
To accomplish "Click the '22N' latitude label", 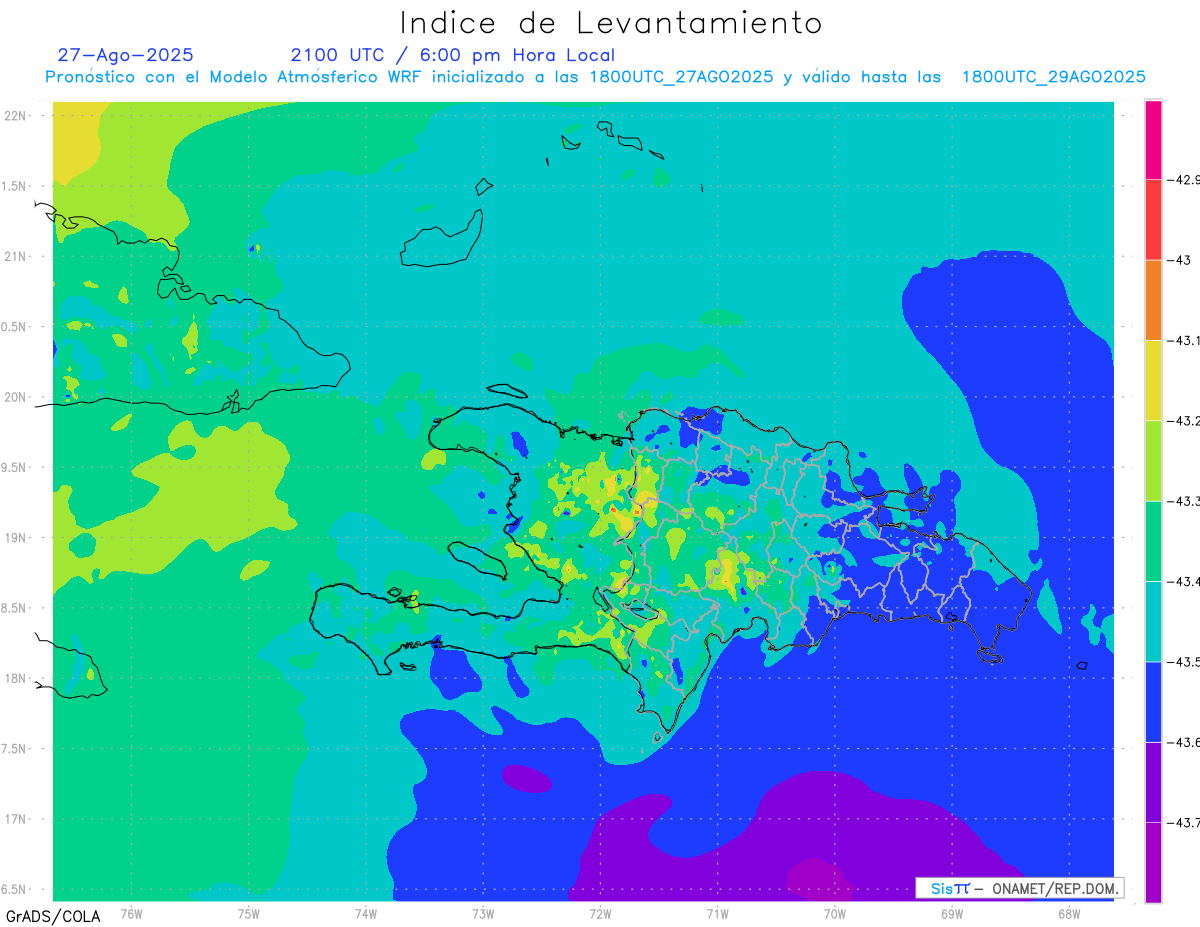I will pyautogui.click(x=15, y=115).
